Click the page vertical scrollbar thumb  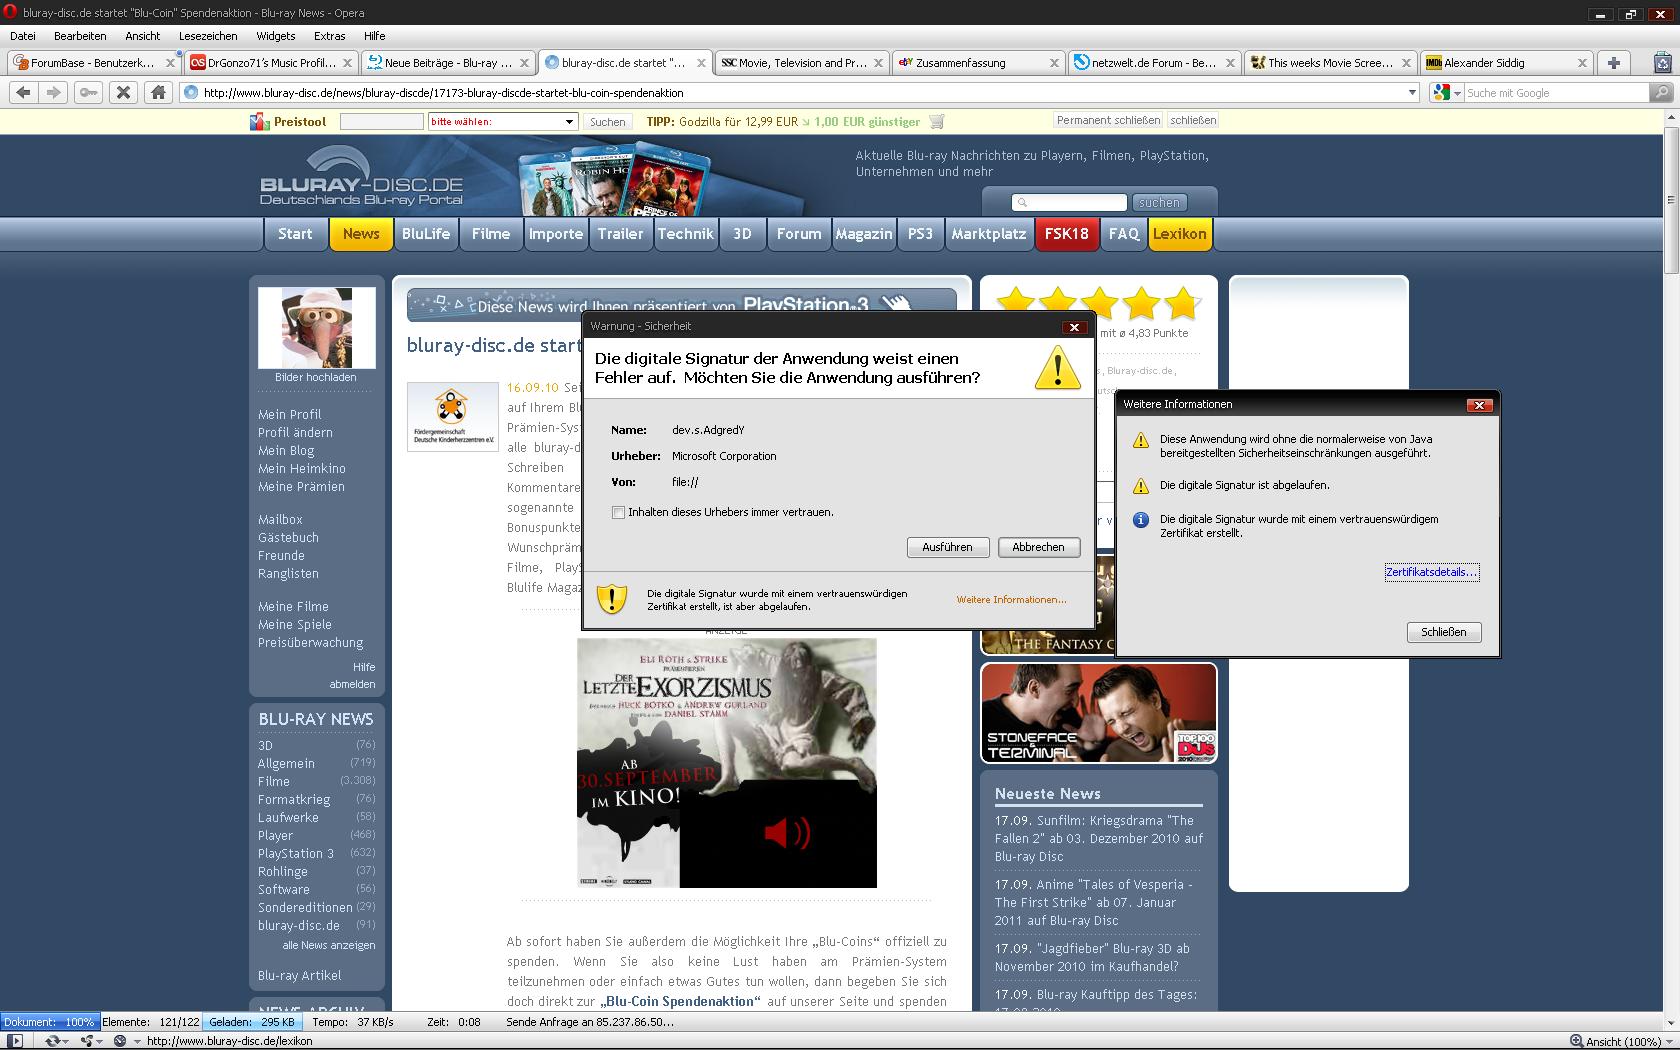[x=1670, y=198]
